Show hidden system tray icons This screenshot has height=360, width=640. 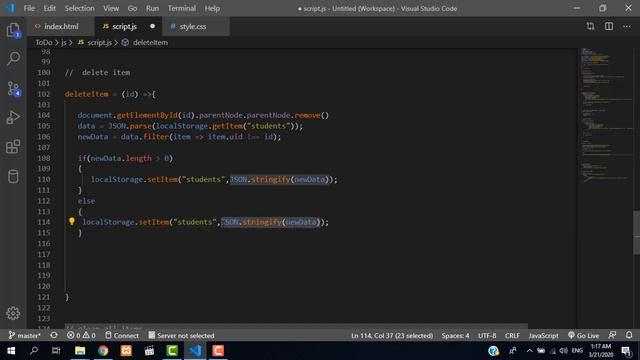click(529, 351)
